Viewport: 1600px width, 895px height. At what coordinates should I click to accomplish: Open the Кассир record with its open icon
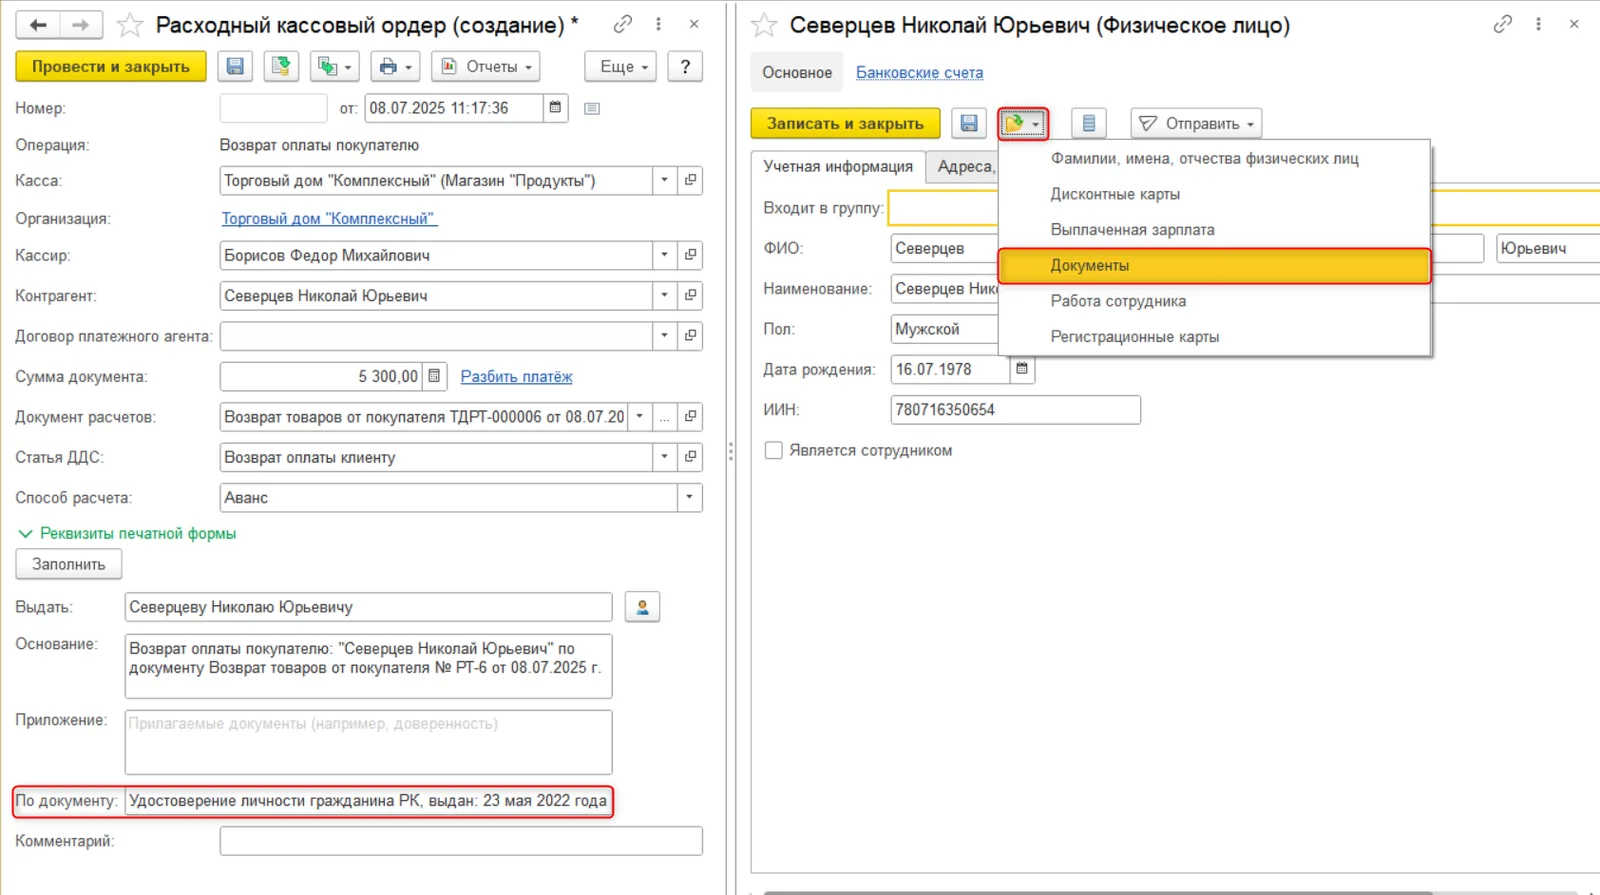pos(690,256)
